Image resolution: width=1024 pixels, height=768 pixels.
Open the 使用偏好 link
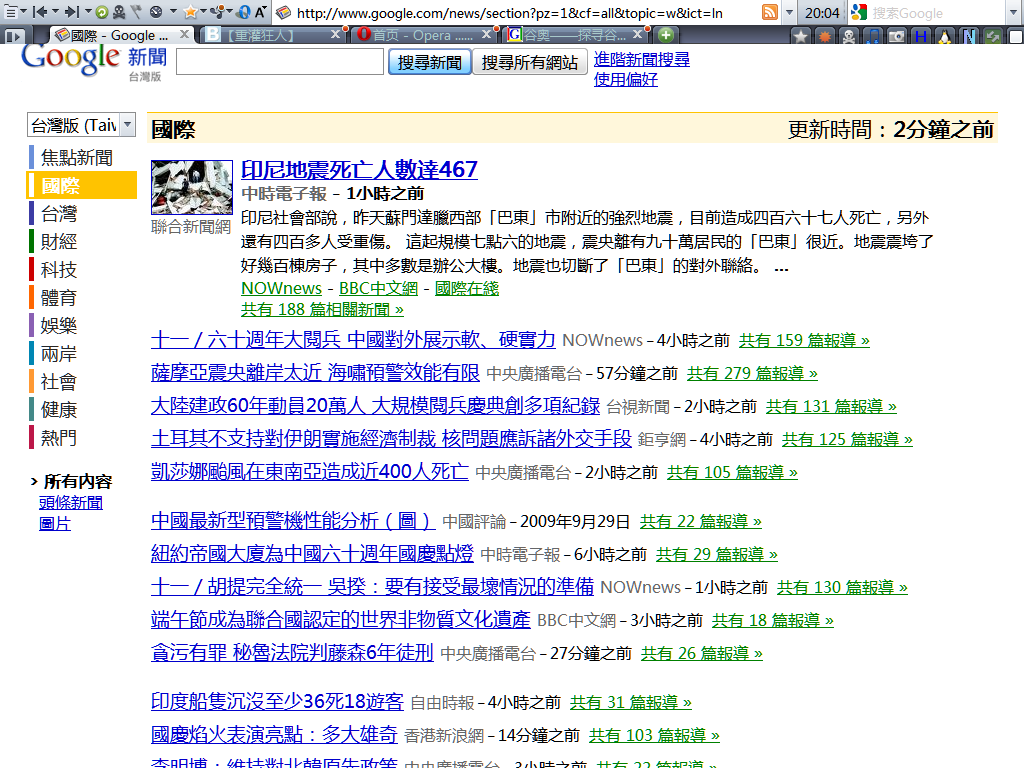(x=626, y=80)
